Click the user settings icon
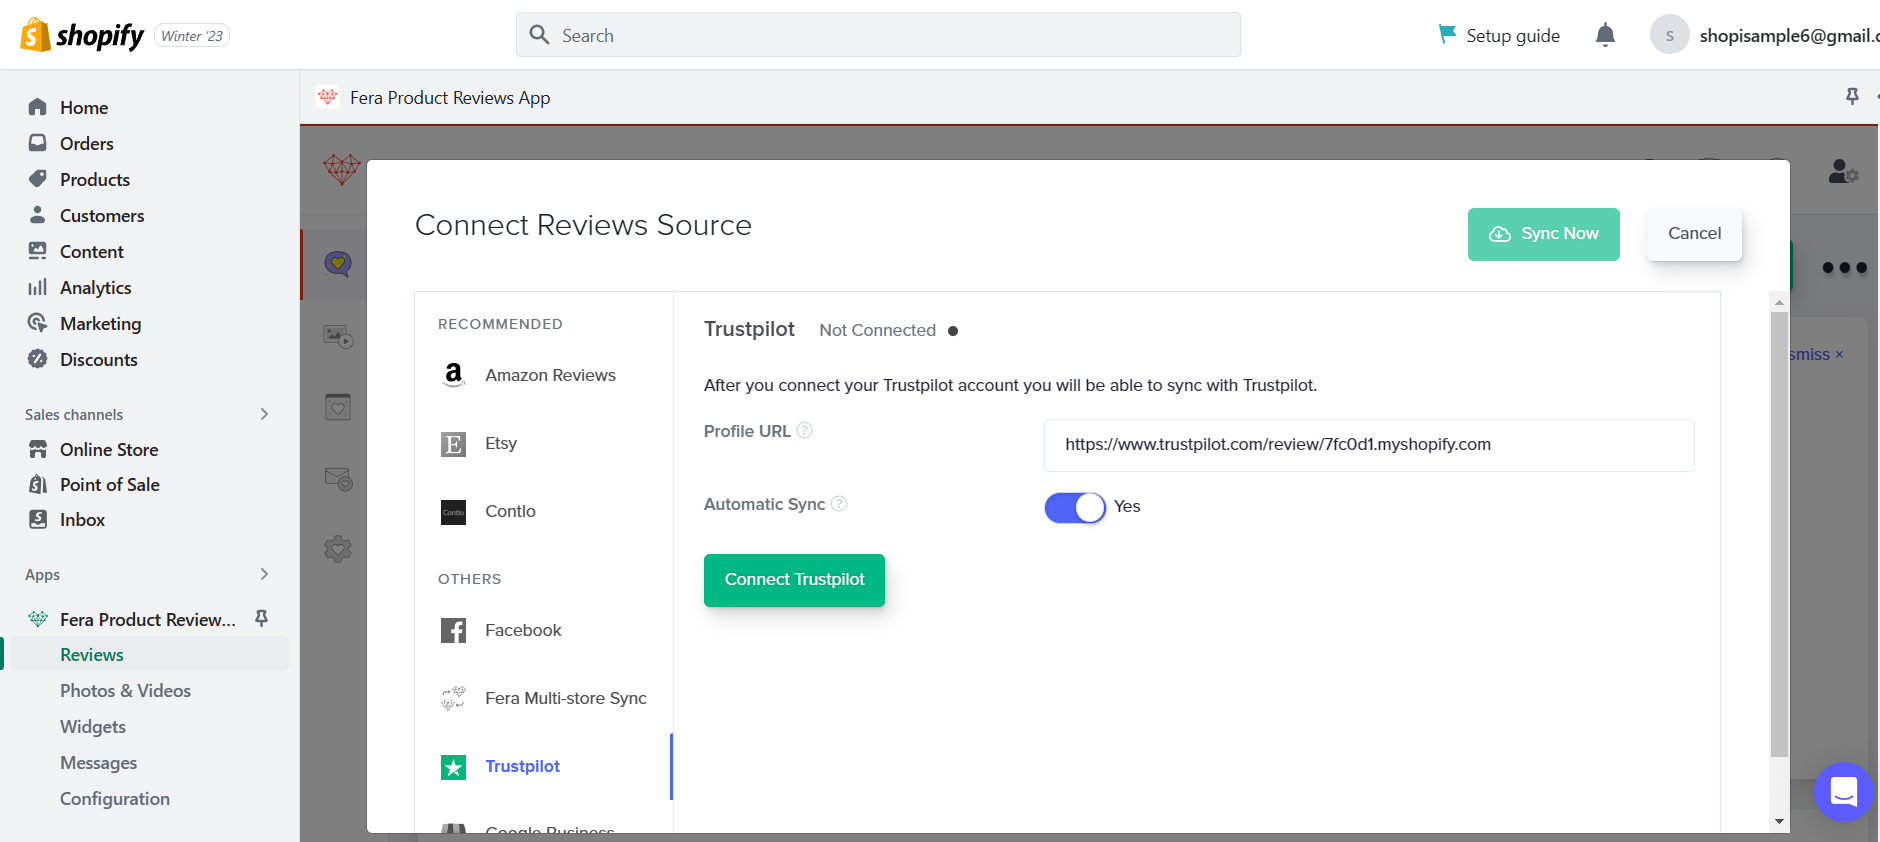This screenshot has width=1880, height=842. coord(1843,172)
